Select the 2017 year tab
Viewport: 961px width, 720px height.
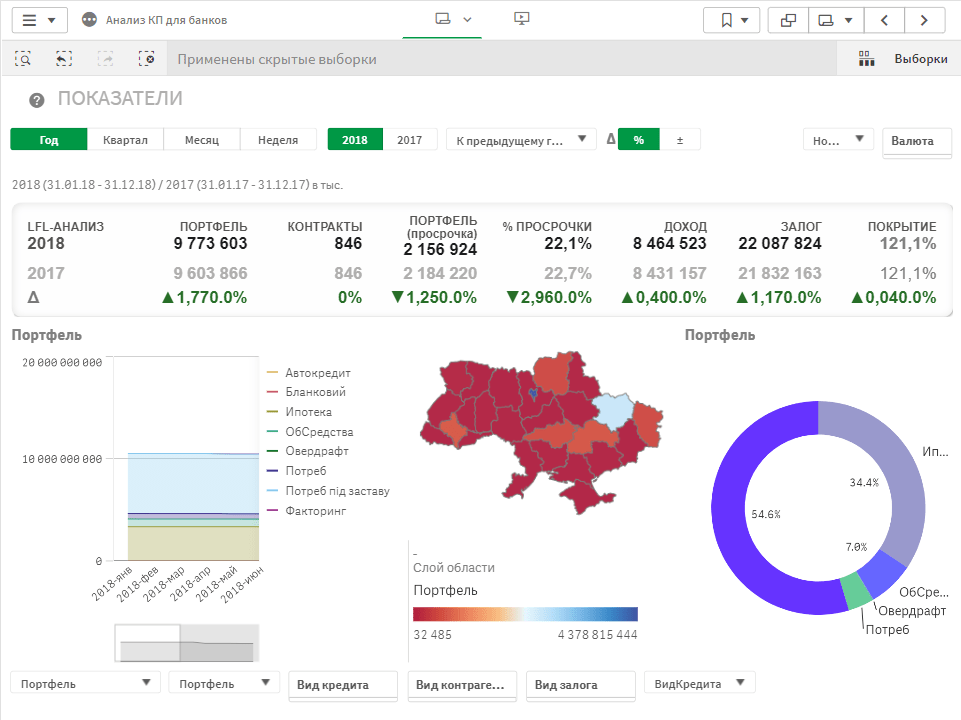pyautogui.click(x=409, y=140)
